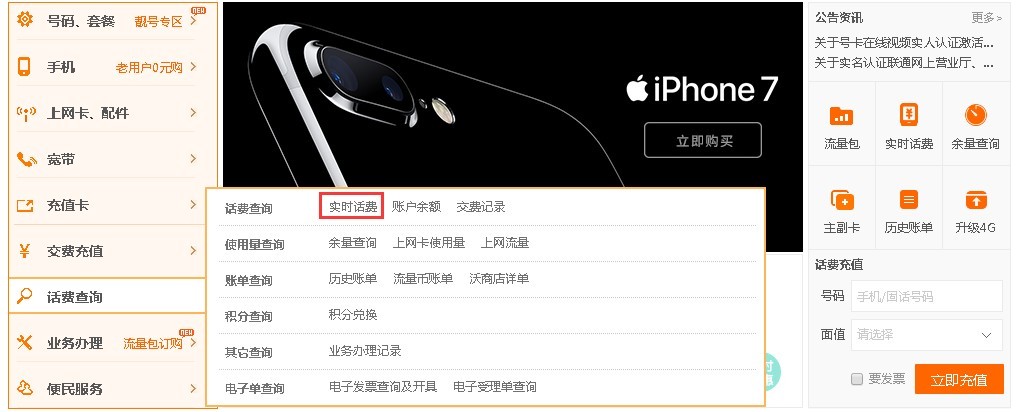Tick the 要发票 checkbox
This screenshot has width=1019, height=412.
tap(857, 379)
